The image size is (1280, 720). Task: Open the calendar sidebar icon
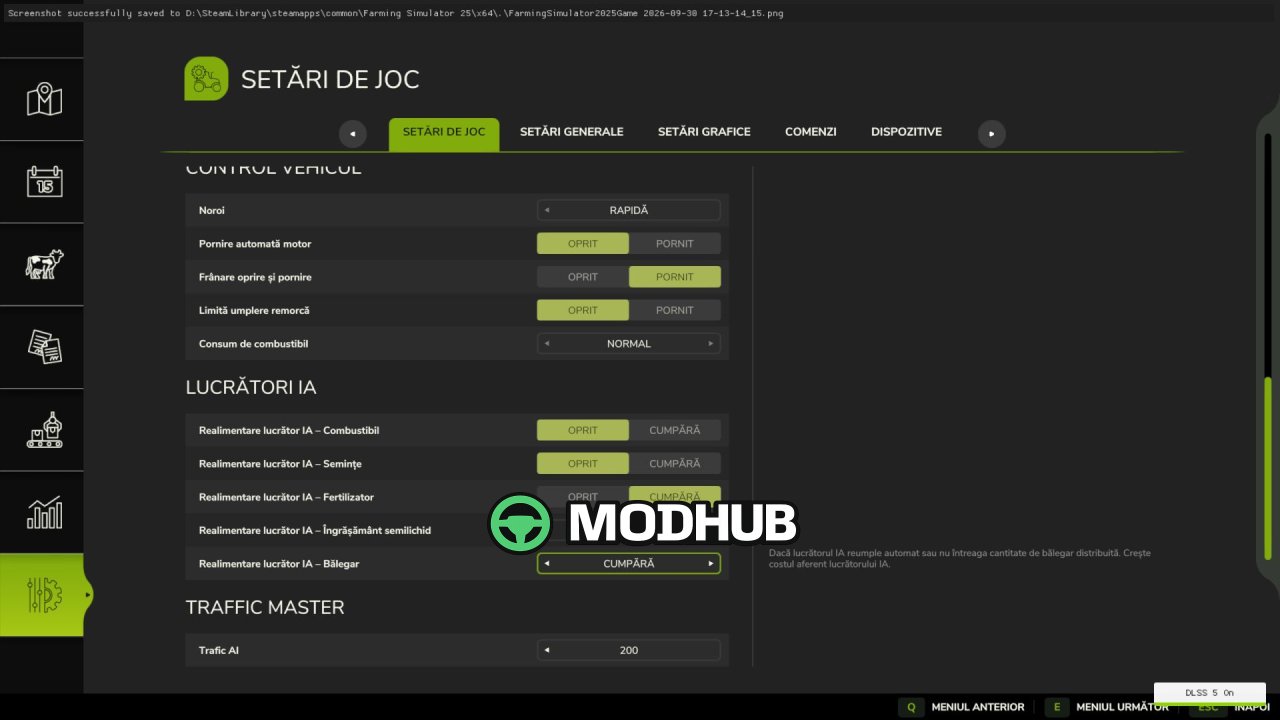pyautogui.click(x=44, y=182)
